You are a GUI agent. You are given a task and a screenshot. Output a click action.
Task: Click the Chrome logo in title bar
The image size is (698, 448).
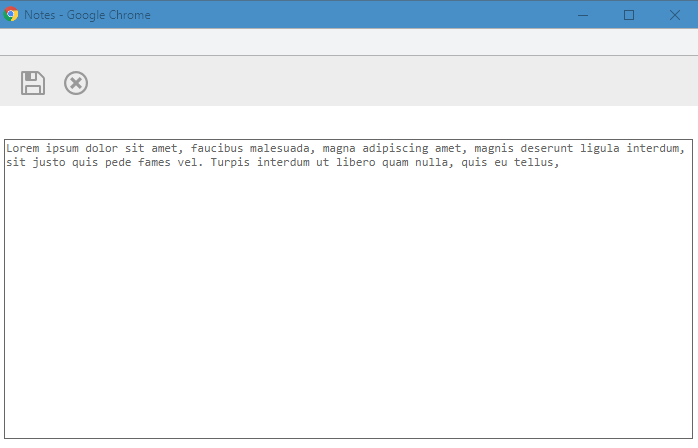[11, 15]
